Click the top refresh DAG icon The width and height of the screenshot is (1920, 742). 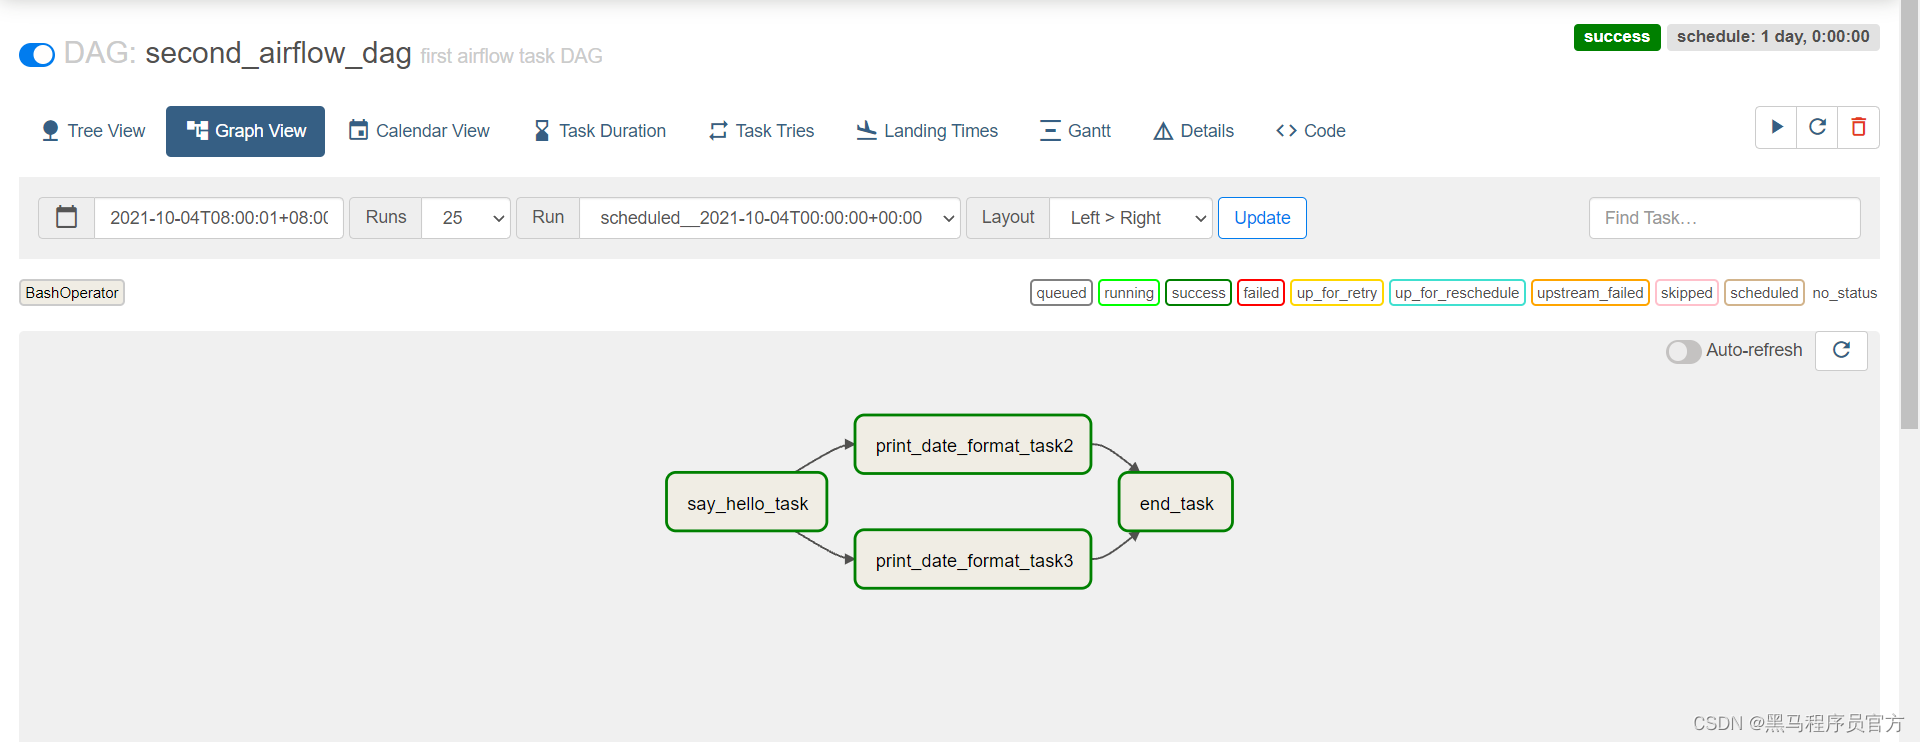point(1817,127)
